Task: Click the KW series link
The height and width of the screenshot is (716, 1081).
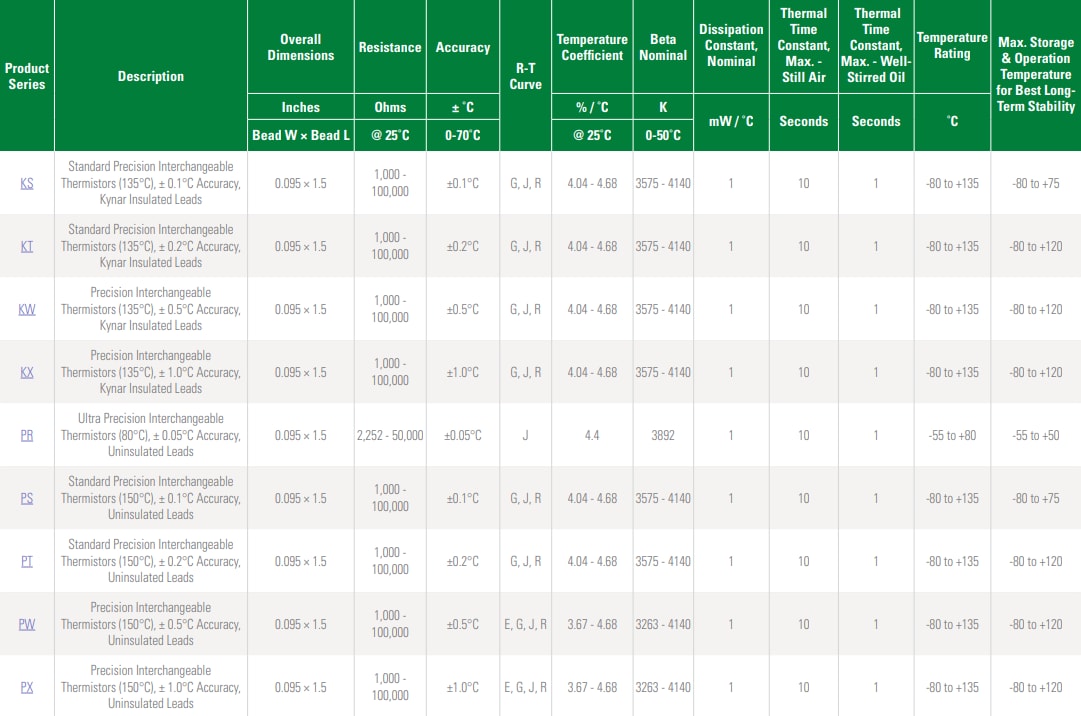Action: coord(27,309)
